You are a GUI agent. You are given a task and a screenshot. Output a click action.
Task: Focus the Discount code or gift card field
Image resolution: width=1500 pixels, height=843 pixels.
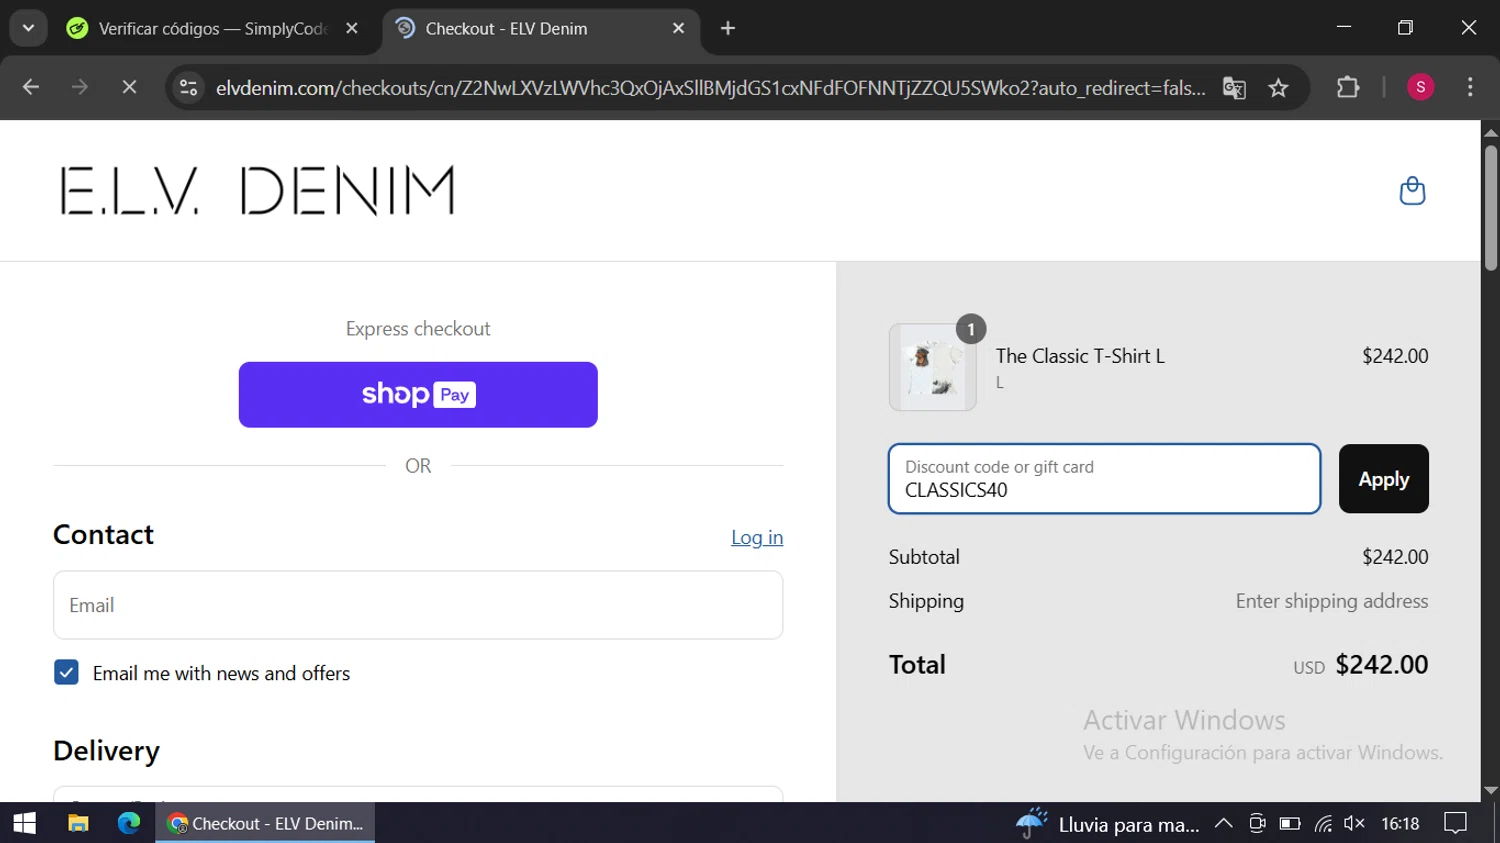1104,479
